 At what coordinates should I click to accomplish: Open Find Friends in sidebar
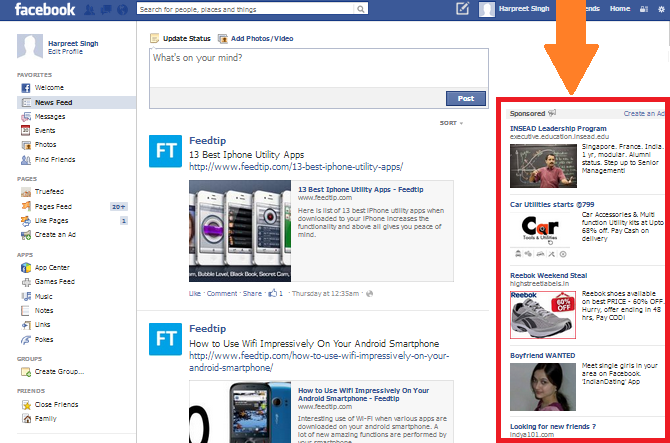click(x=55, y=160)
